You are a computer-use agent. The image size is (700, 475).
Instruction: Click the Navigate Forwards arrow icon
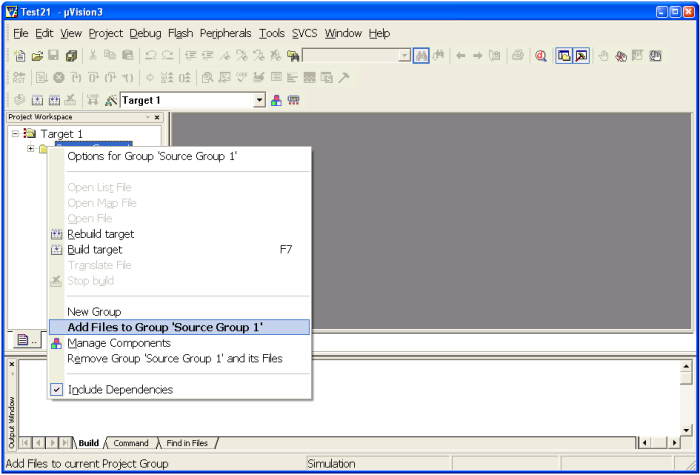pos(478,56)
